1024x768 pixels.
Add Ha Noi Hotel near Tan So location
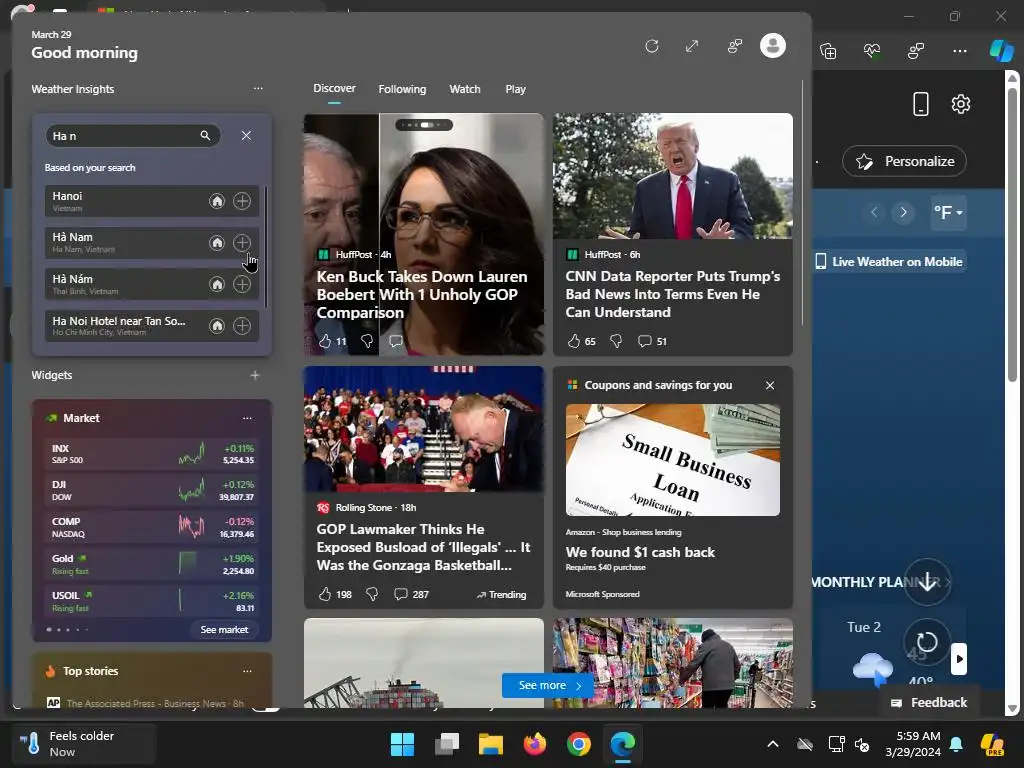(x=242, y=326)
